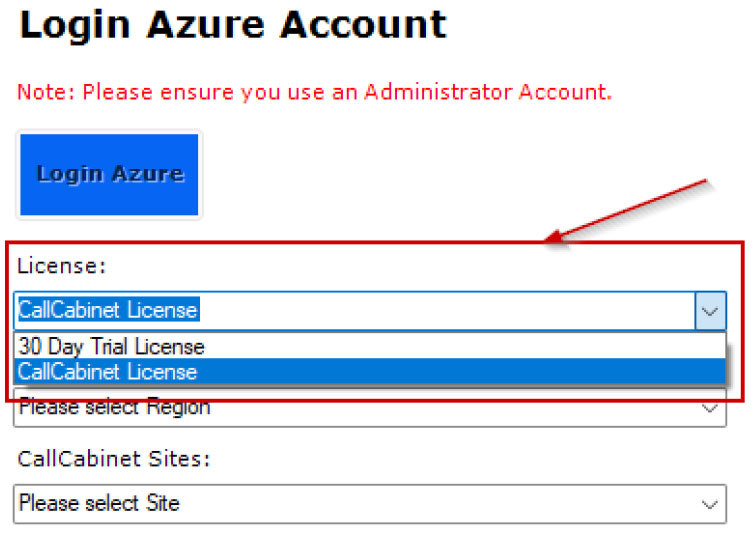The image size is (756, 536).
Task: Expand the Please select Region chevron
Action: (x=710, y=409)
